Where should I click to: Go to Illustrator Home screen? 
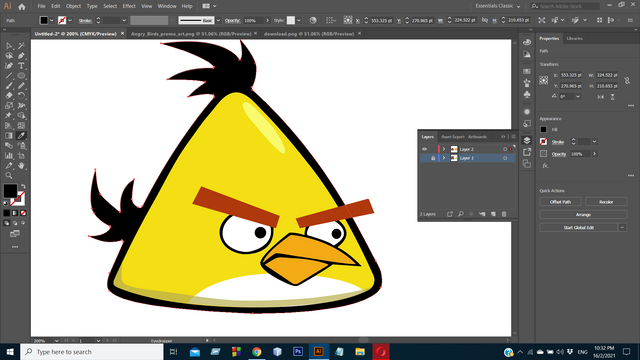point(22,6)
